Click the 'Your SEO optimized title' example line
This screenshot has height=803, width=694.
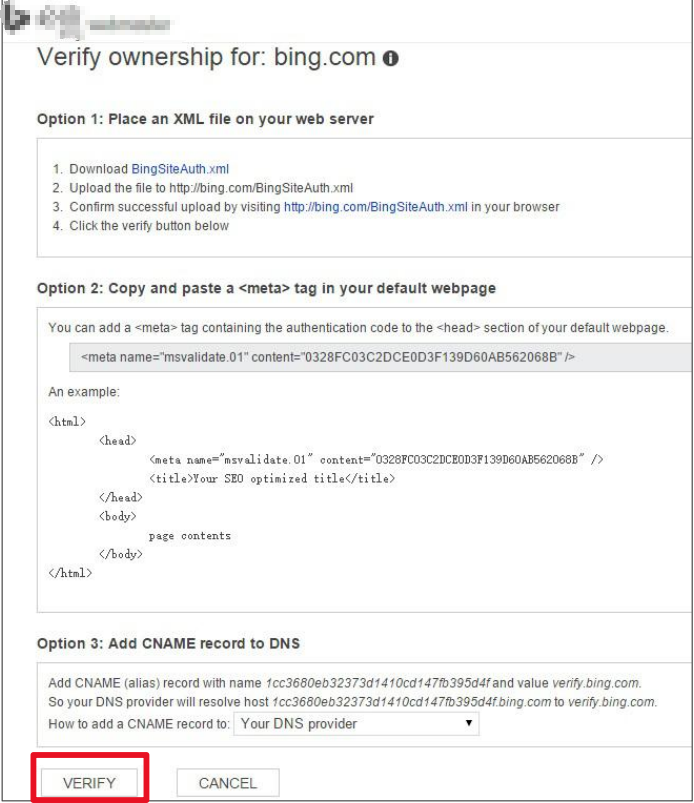(x=272, y=479)
